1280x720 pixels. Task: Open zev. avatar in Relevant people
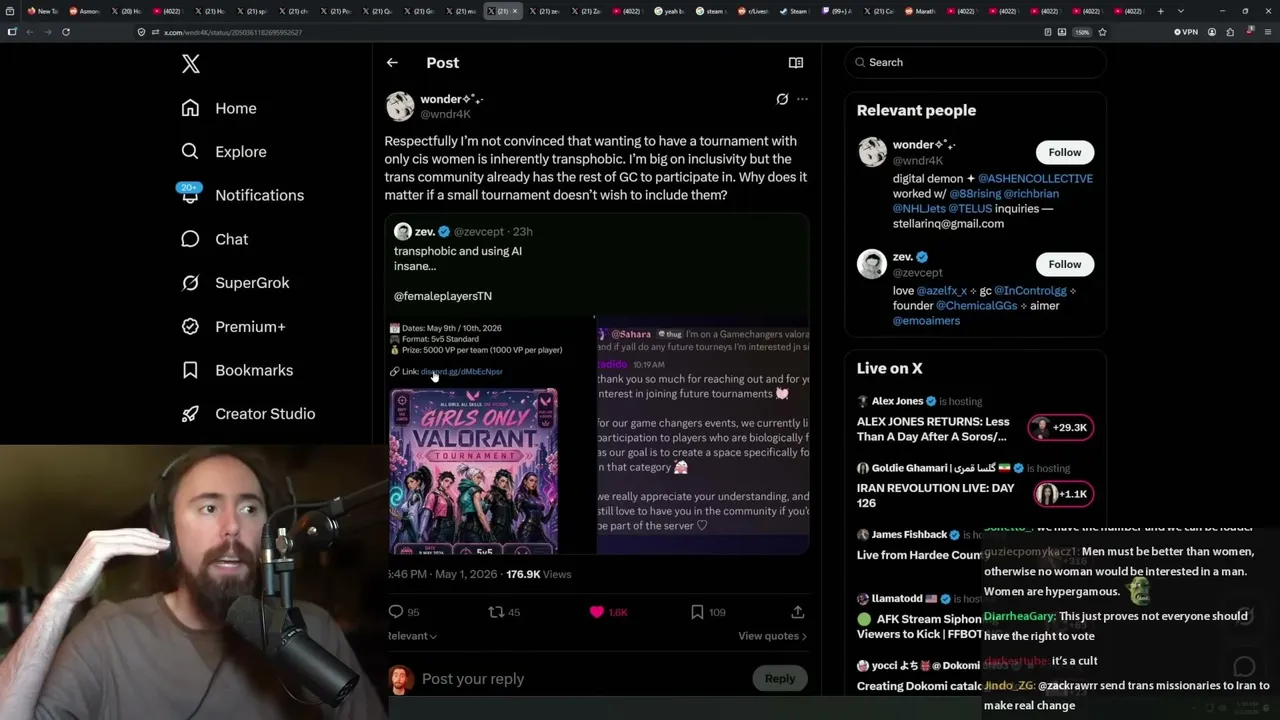[x=872, y=264]
